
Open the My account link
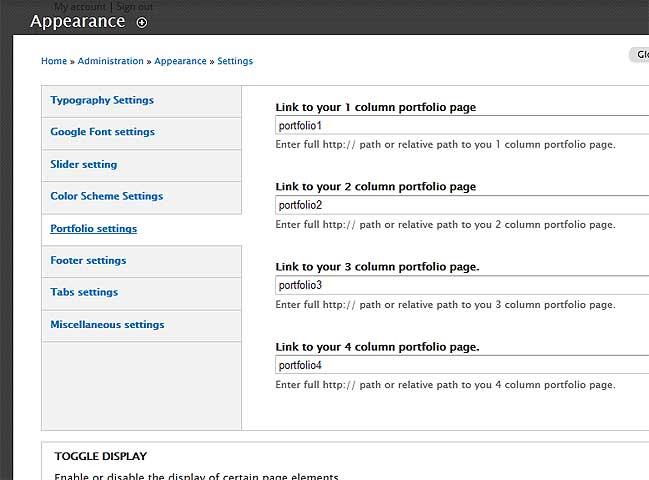pyautogui.click(x=80, y=6)
